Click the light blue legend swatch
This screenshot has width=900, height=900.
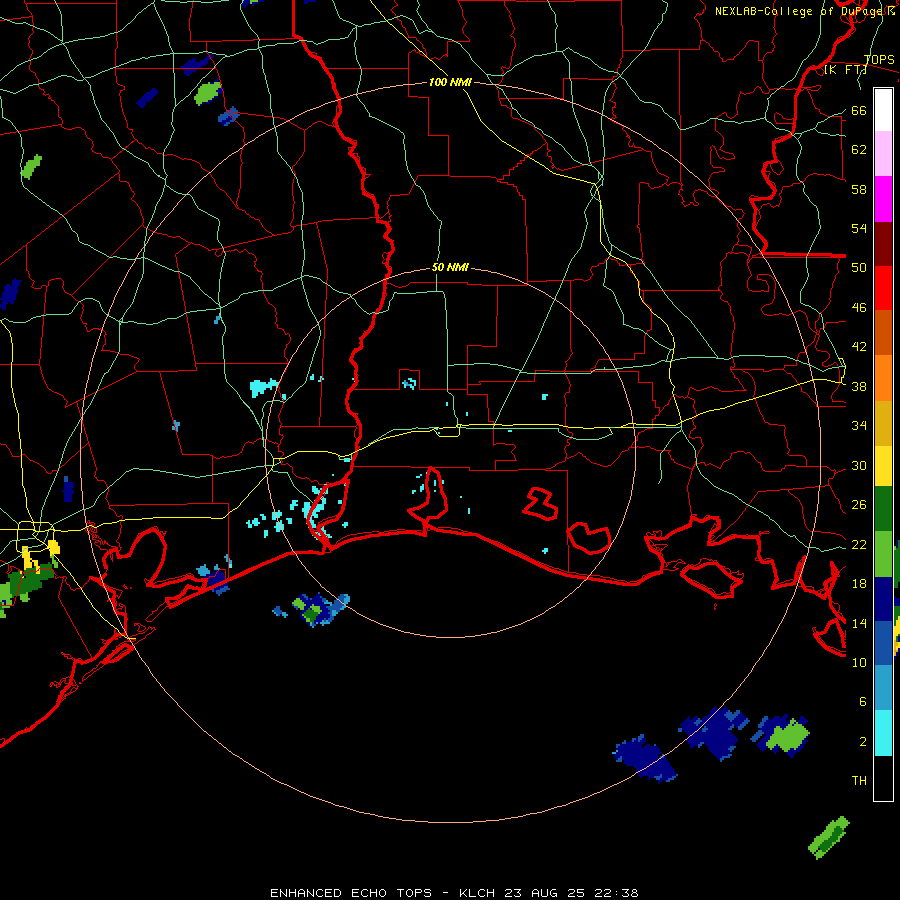(x=883, y=687)
